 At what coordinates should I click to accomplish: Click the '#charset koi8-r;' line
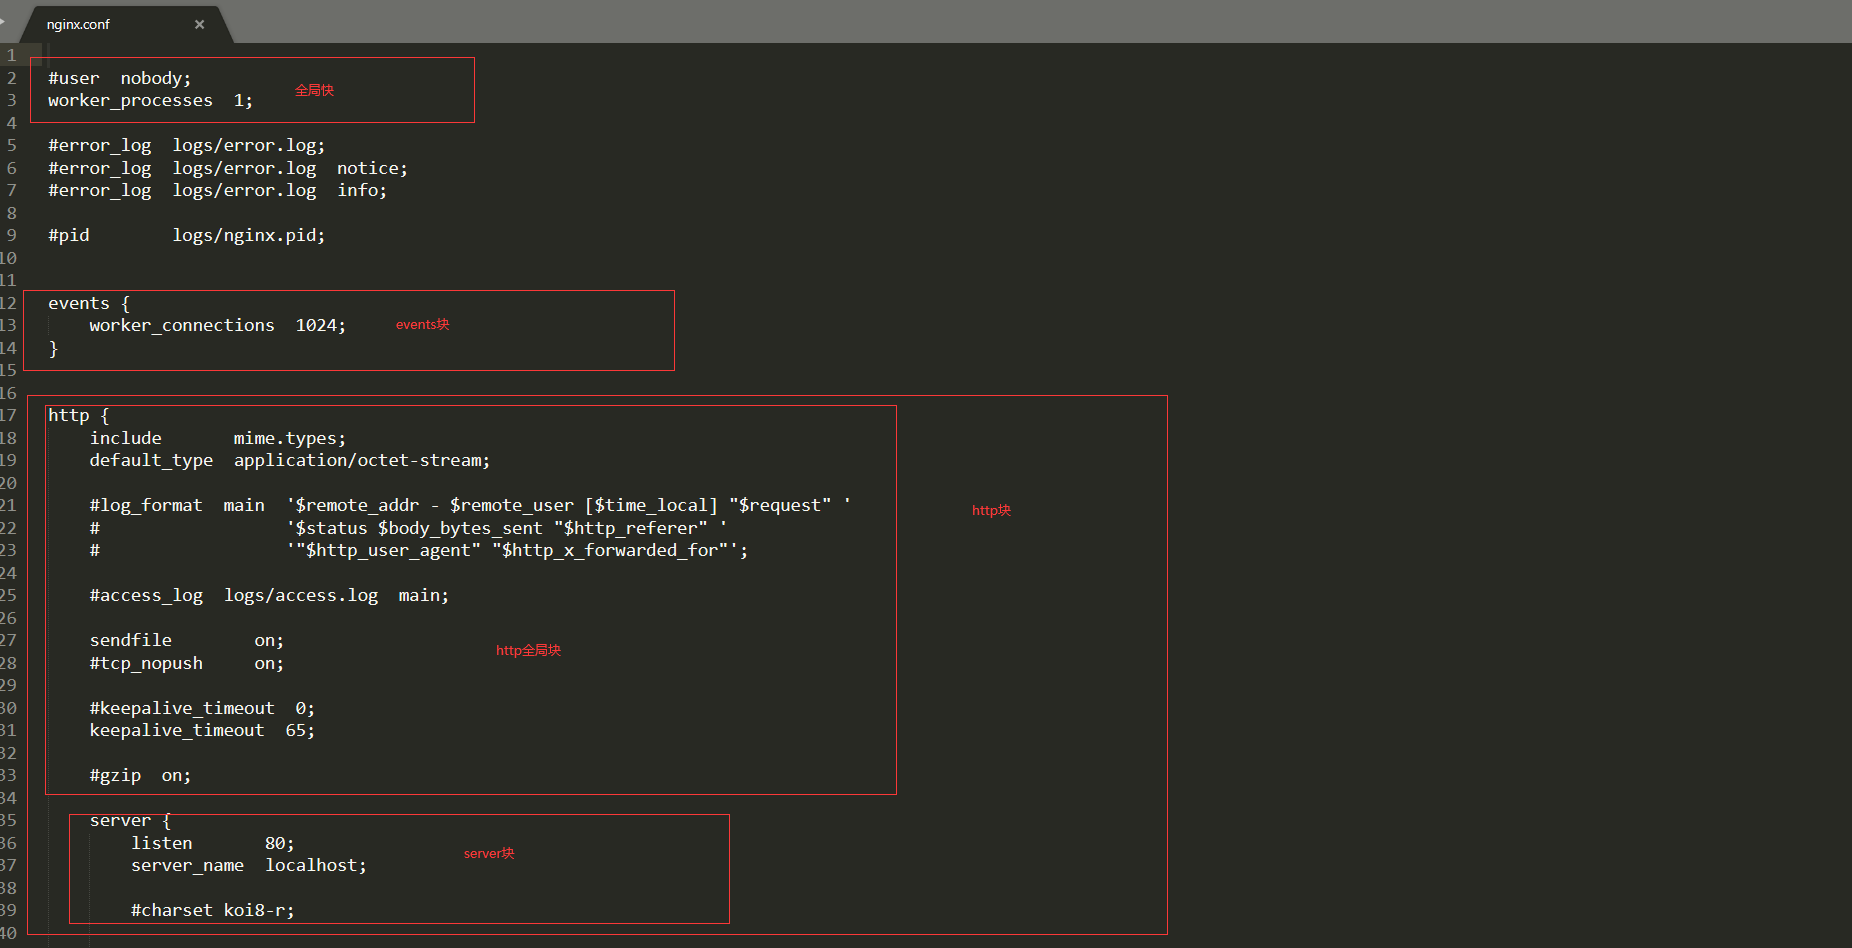tap(213, 911)
